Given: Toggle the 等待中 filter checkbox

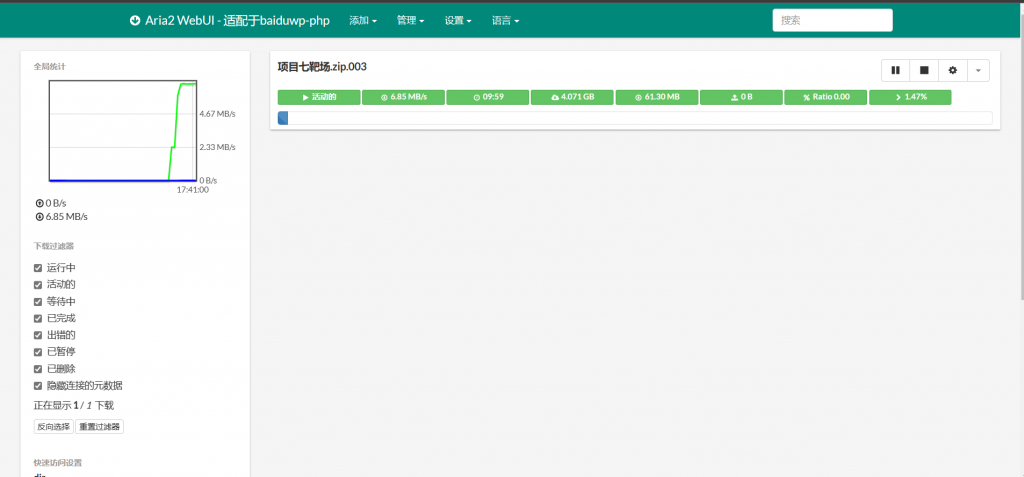Looking at the screenshot, I should [38, 302].
